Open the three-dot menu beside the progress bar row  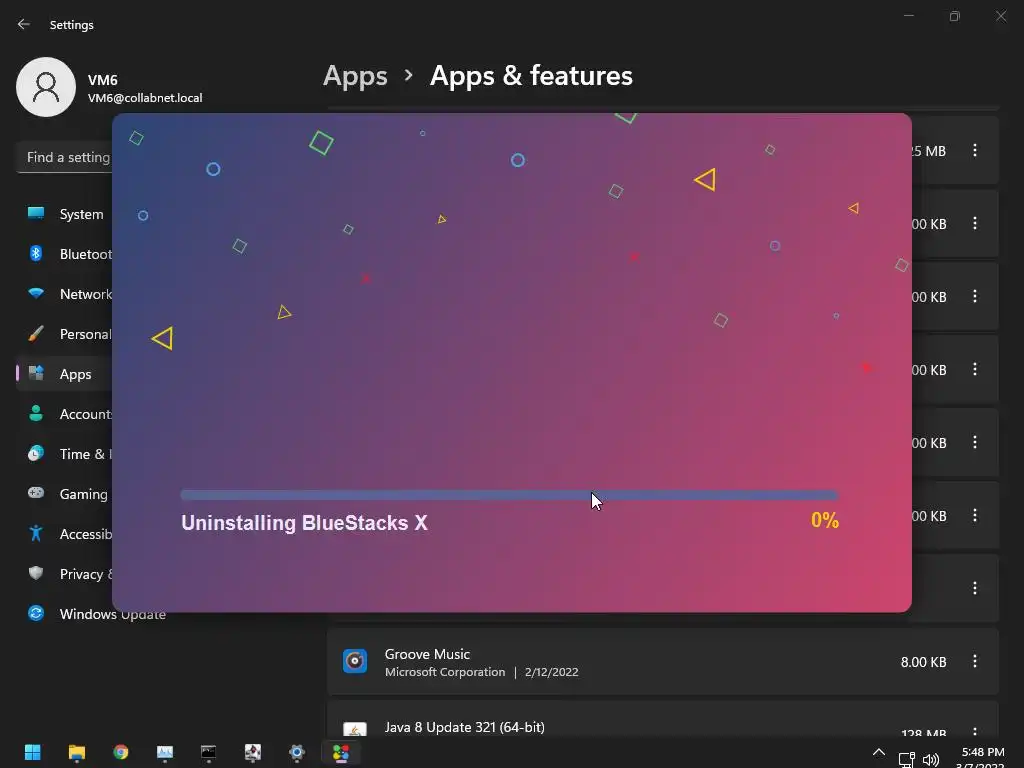click(975, 515)
